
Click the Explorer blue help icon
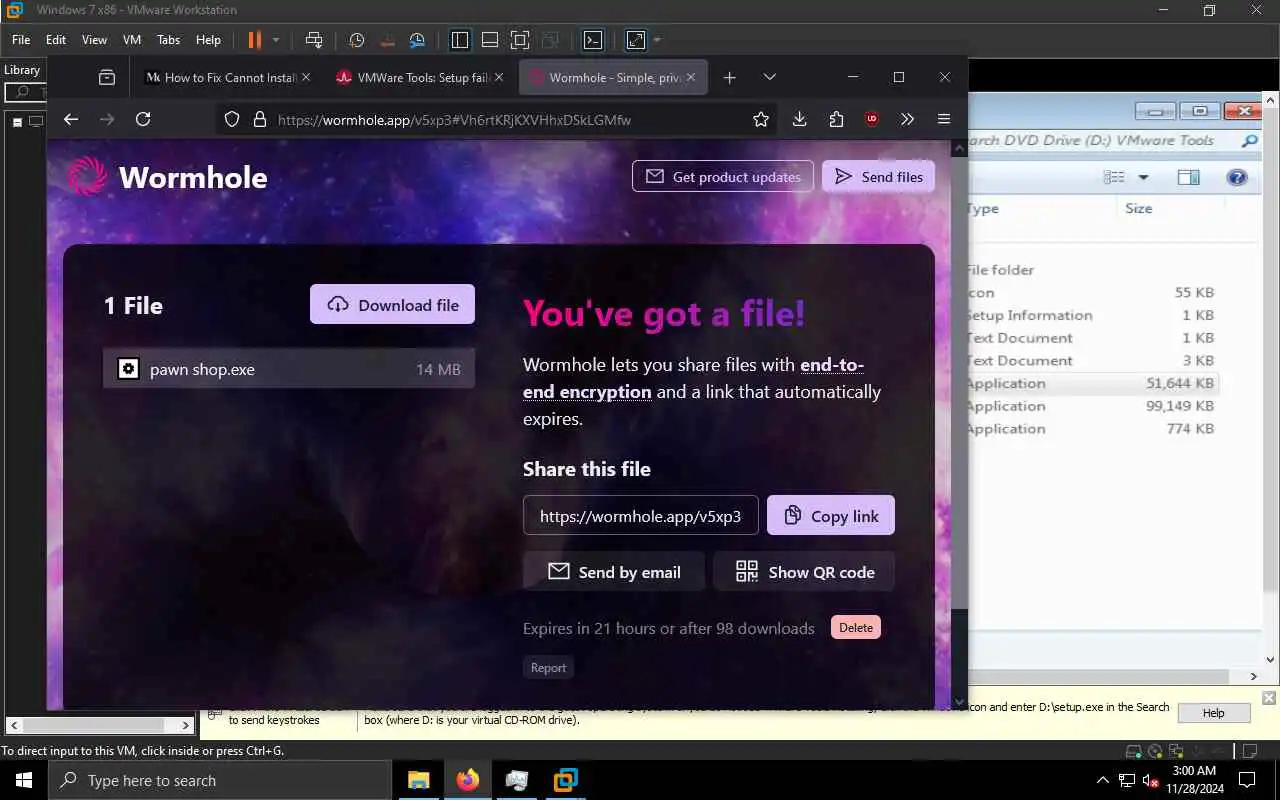click(x=1237, y=177)
